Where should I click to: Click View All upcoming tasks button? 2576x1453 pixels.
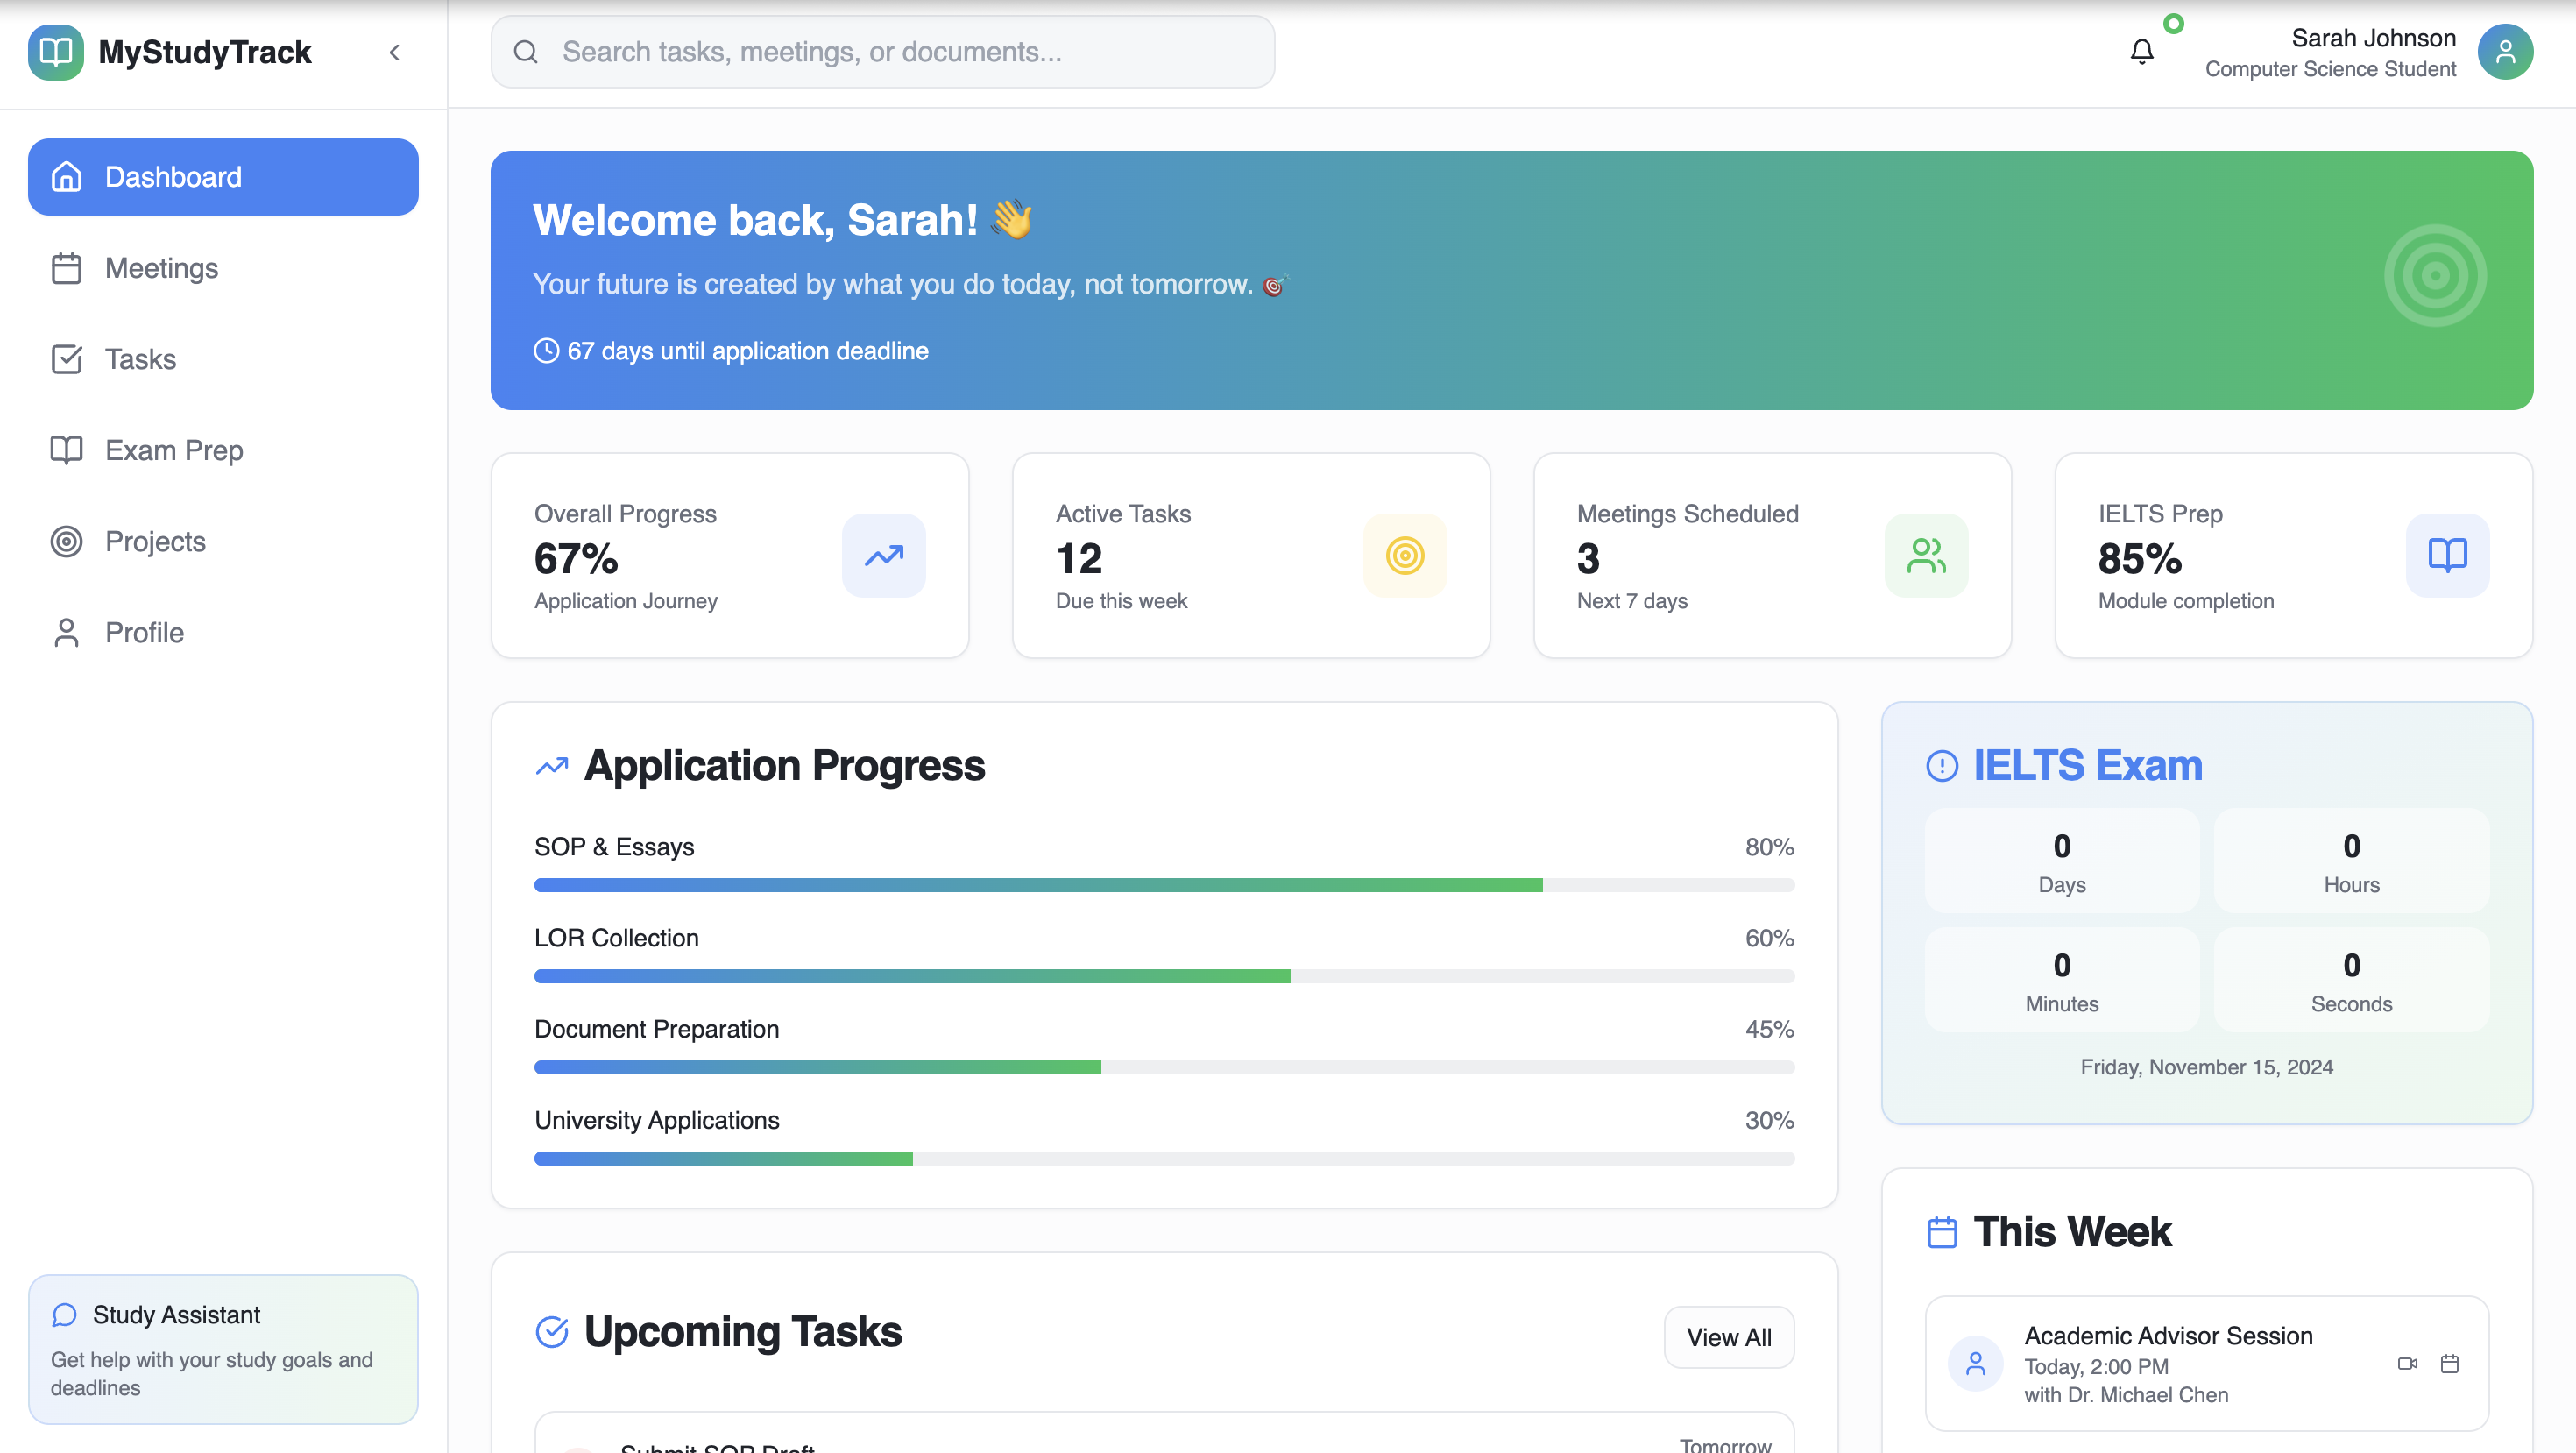(x=1728, y=1337)
